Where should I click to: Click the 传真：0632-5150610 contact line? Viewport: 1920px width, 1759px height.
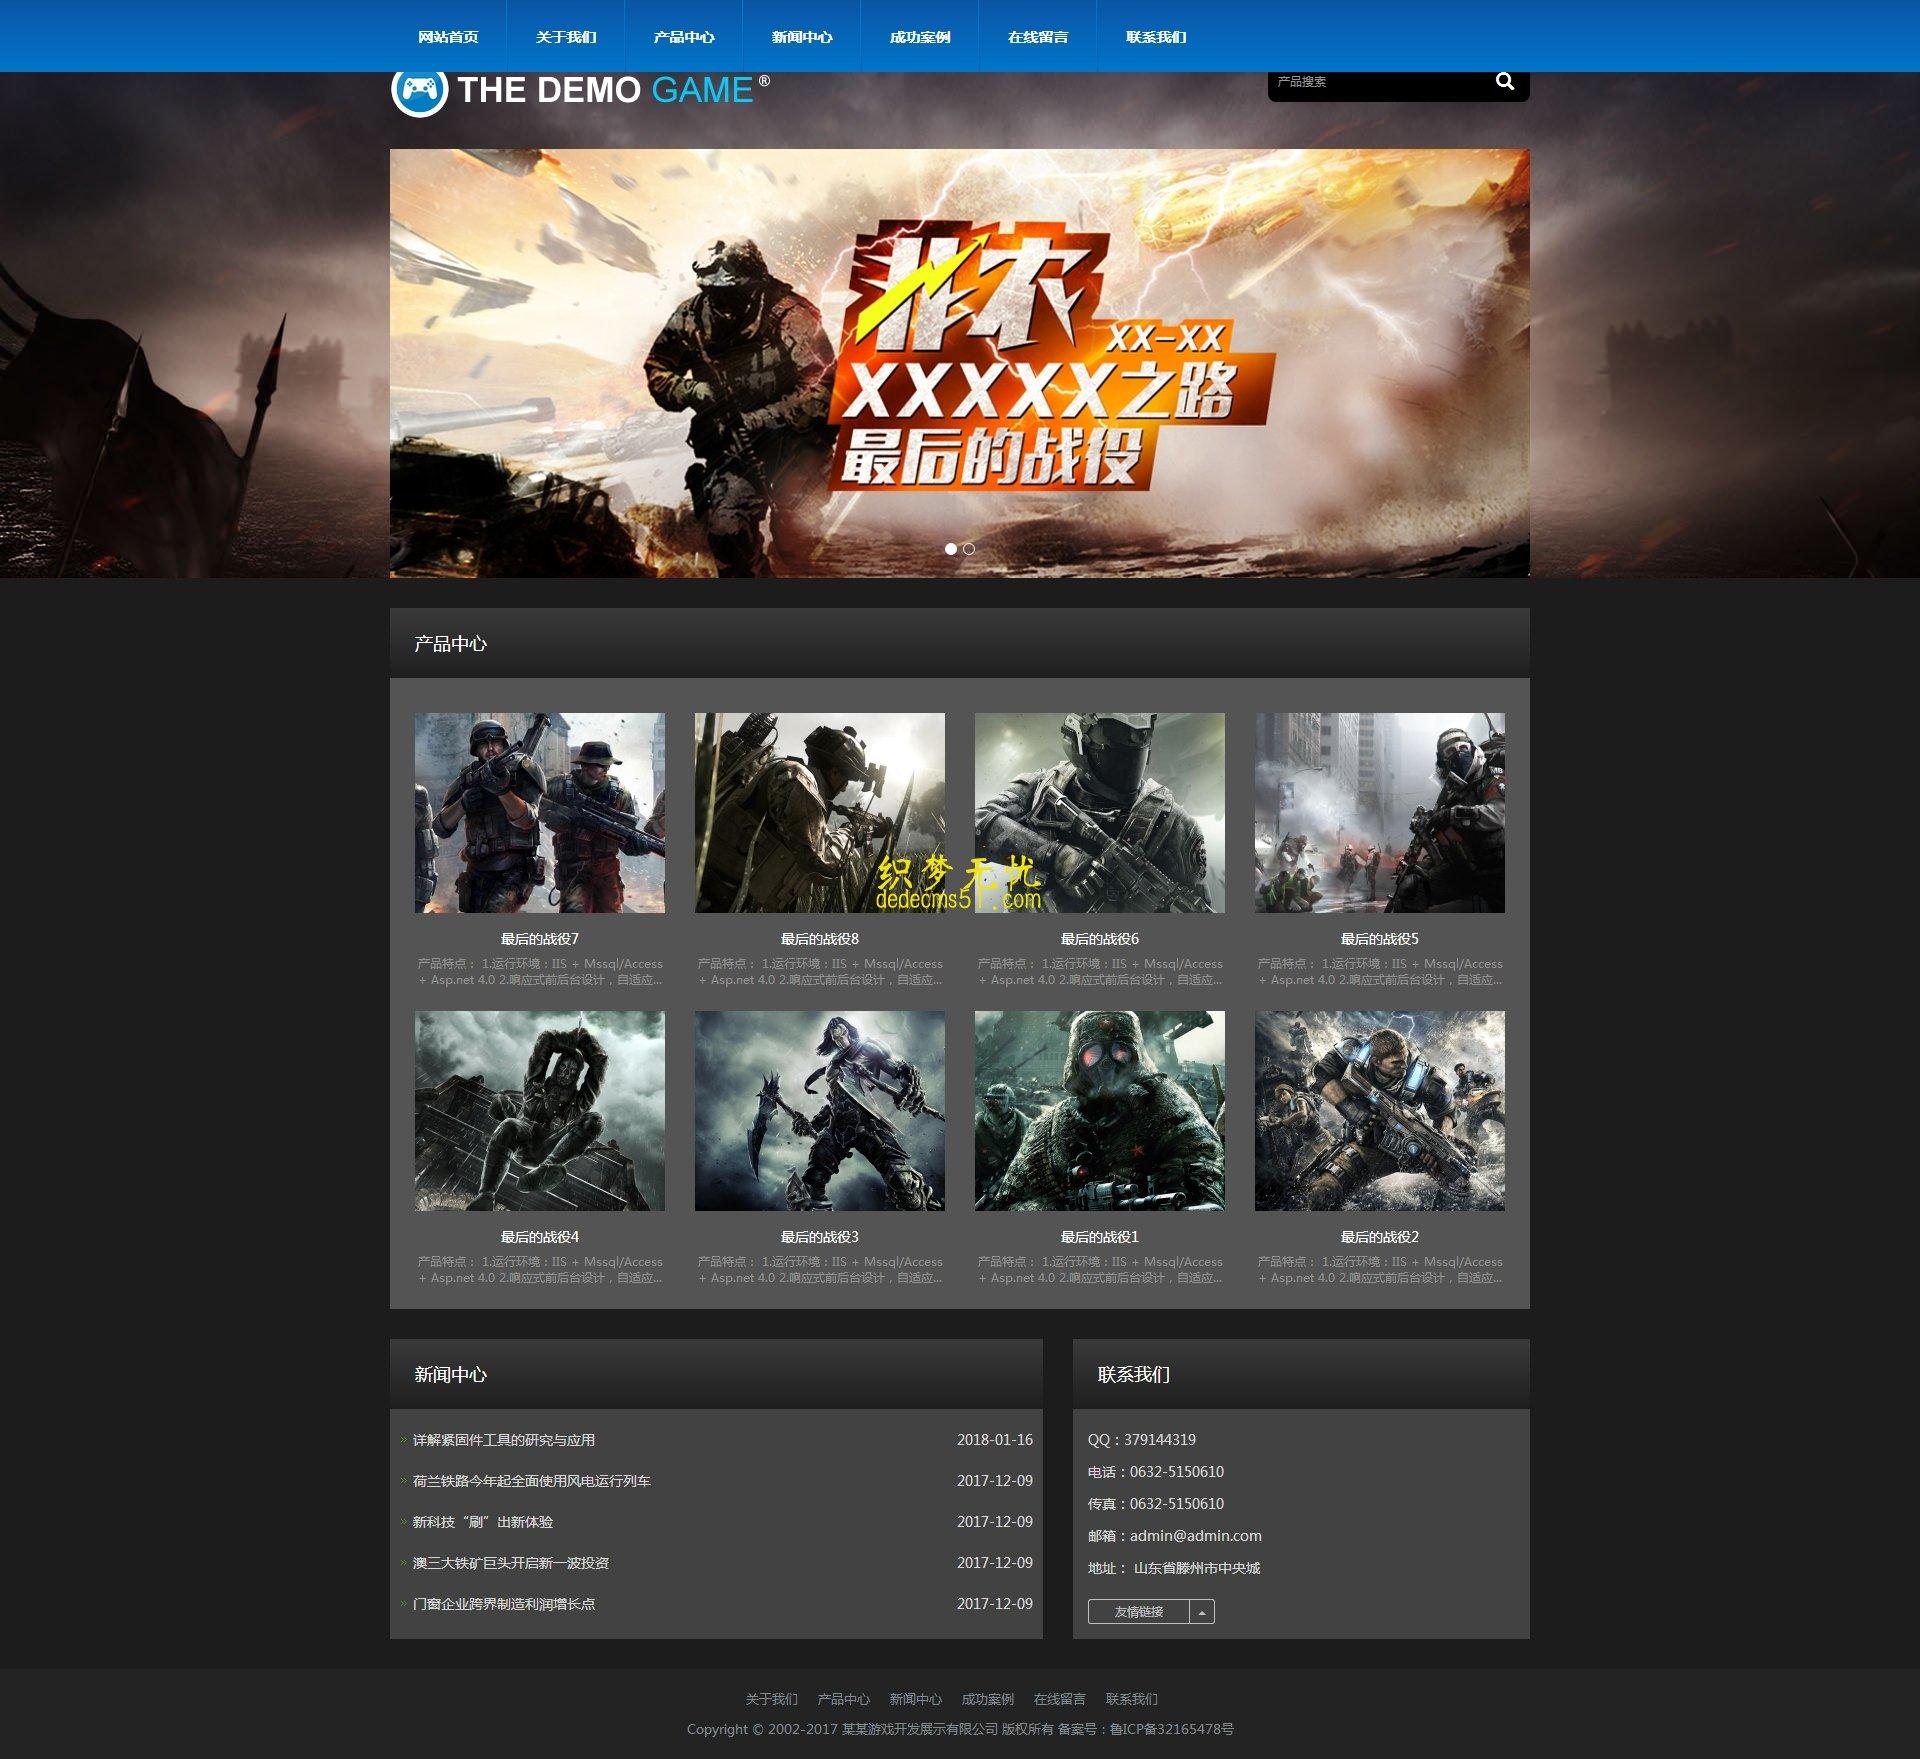click(x=1156, y=1504)
